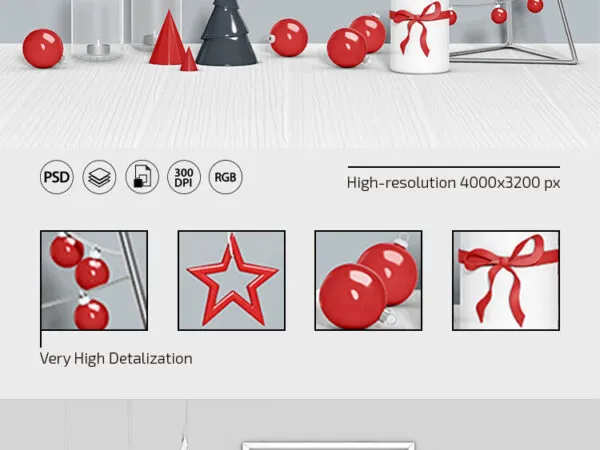Select the 'Very High Detalization' caption
600x450 pixels.
tap(116, 359)
